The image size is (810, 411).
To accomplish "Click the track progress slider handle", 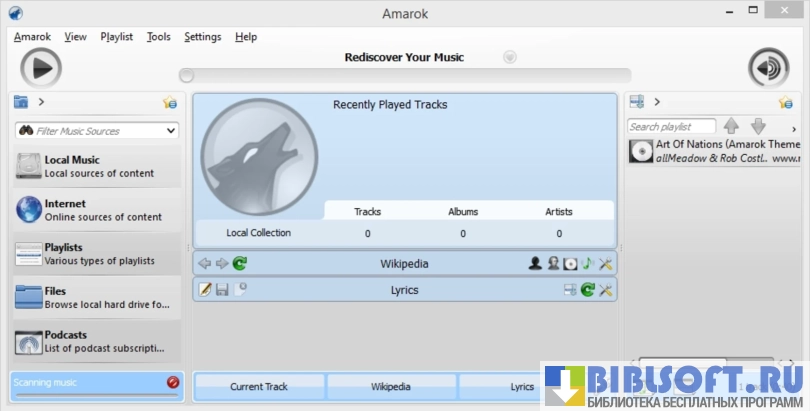I will [x=186, y=75].
